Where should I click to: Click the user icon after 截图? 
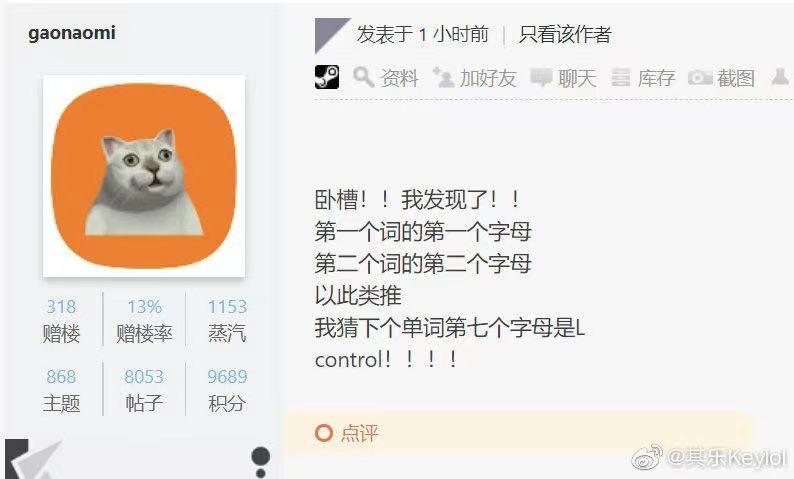point(780,77)
